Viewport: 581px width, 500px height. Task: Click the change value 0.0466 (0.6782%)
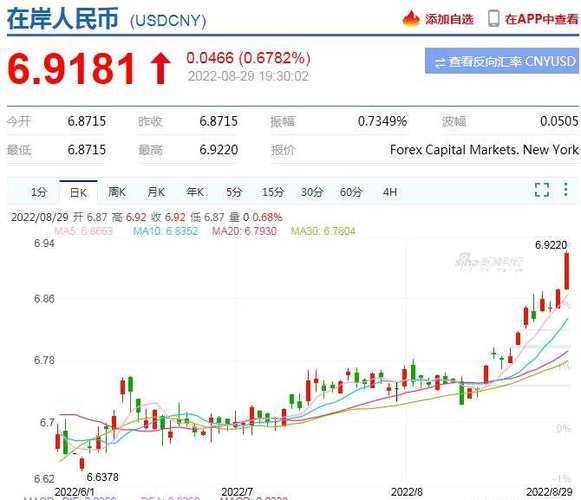248,58
